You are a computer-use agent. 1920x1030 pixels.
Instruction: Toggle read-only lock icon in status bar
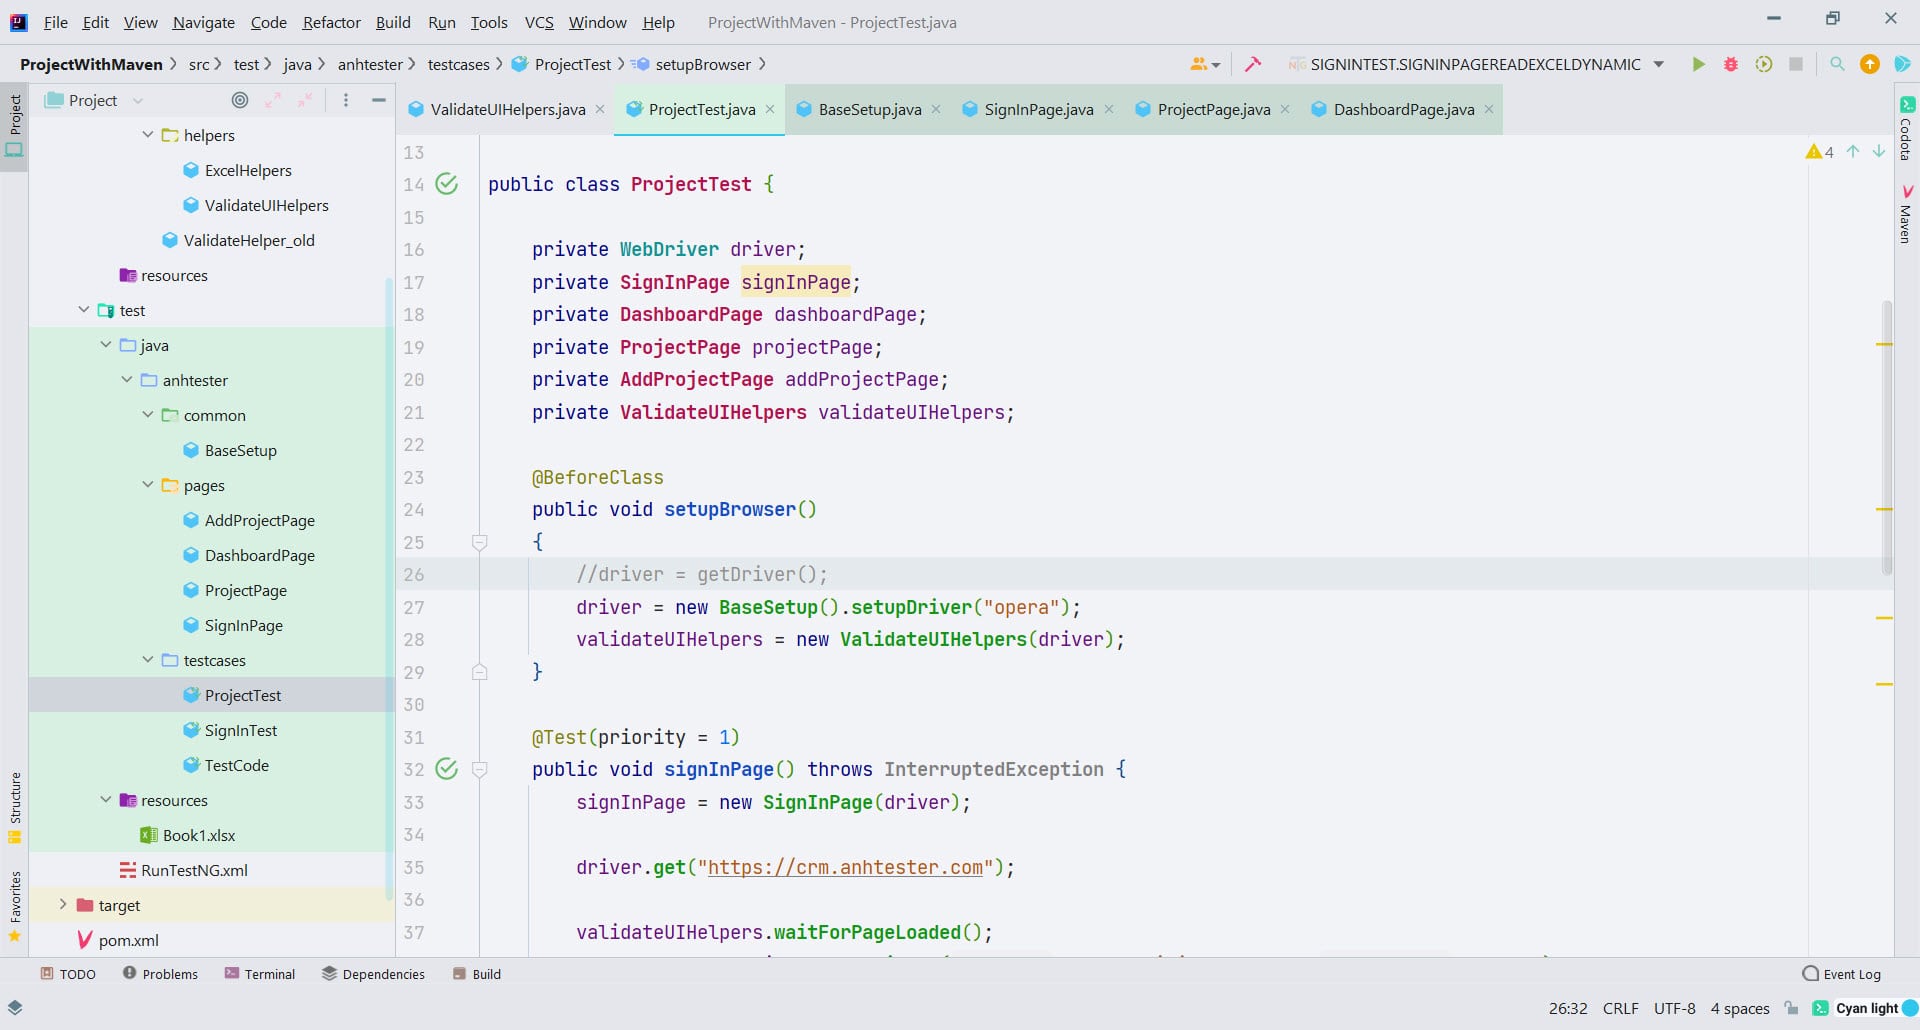[1791, 1008]
